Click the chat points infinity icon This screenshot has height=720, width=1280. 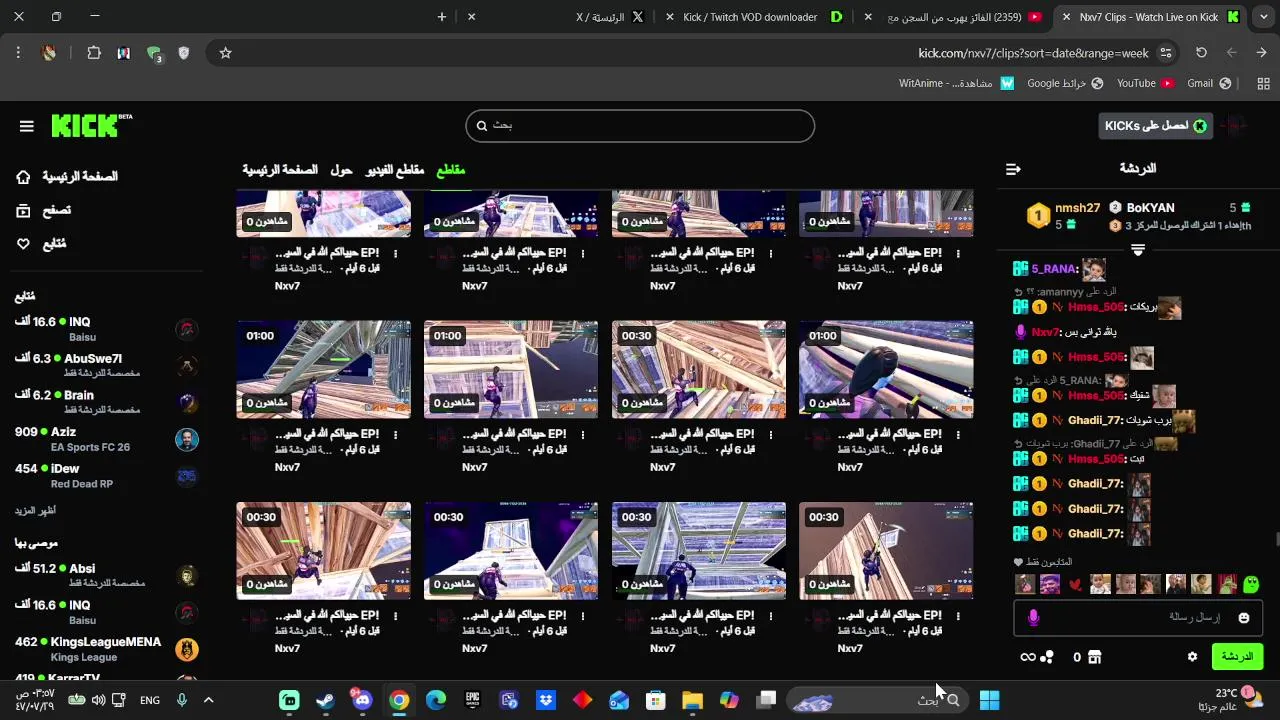pyautogui.click(x=1027, y=657)
